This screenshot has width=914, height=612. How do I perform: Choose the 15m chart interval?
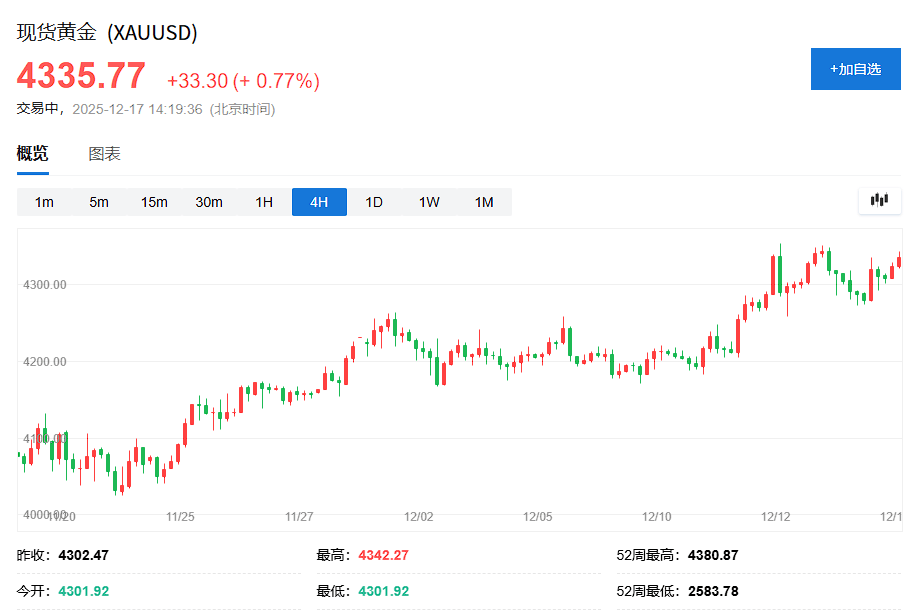point(154,202)
